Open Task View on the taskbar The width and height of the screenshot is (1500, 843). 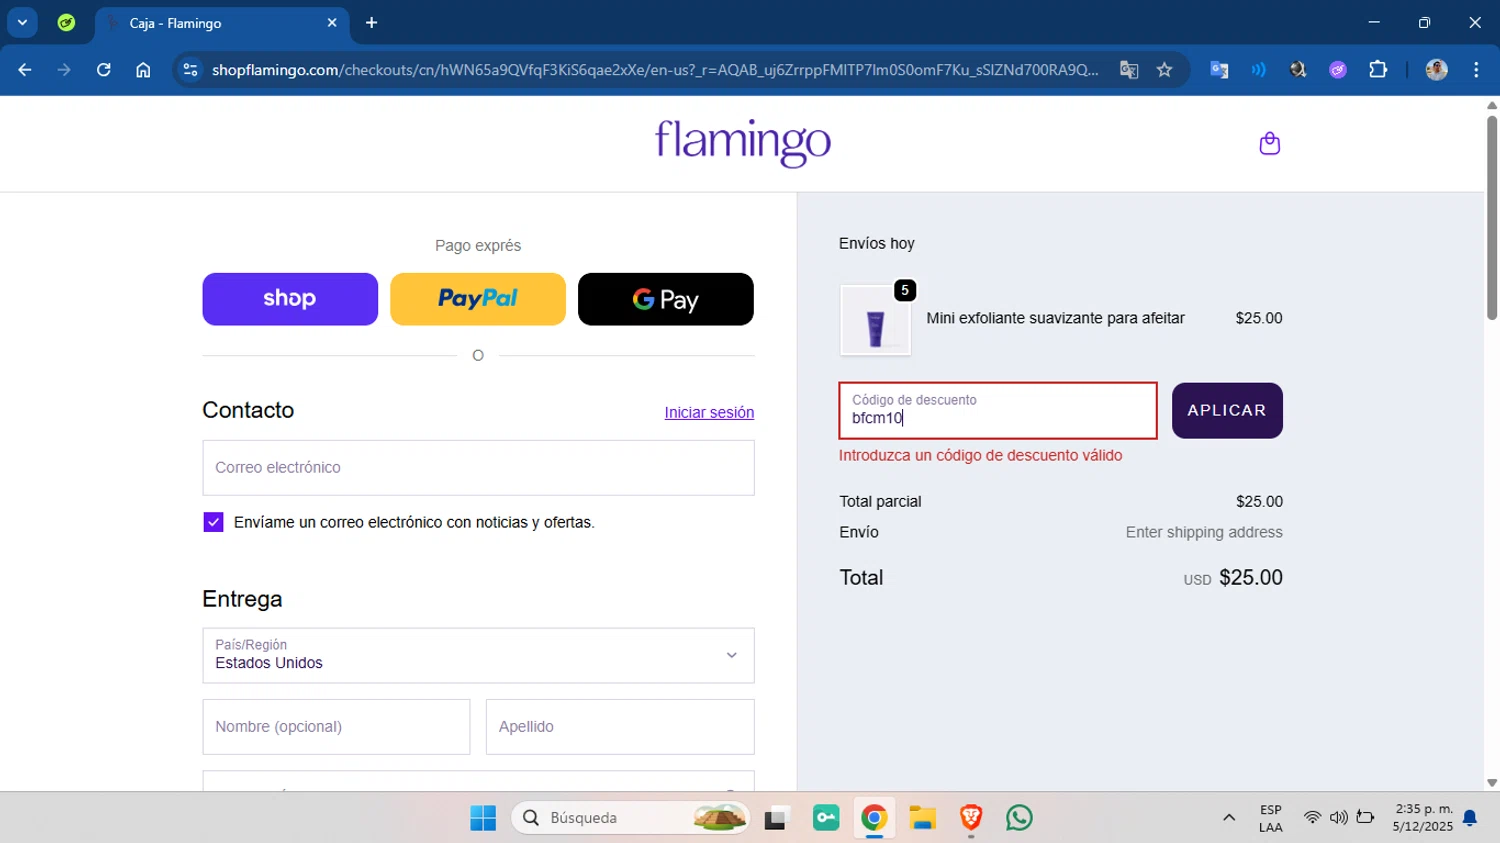[777, 818]
